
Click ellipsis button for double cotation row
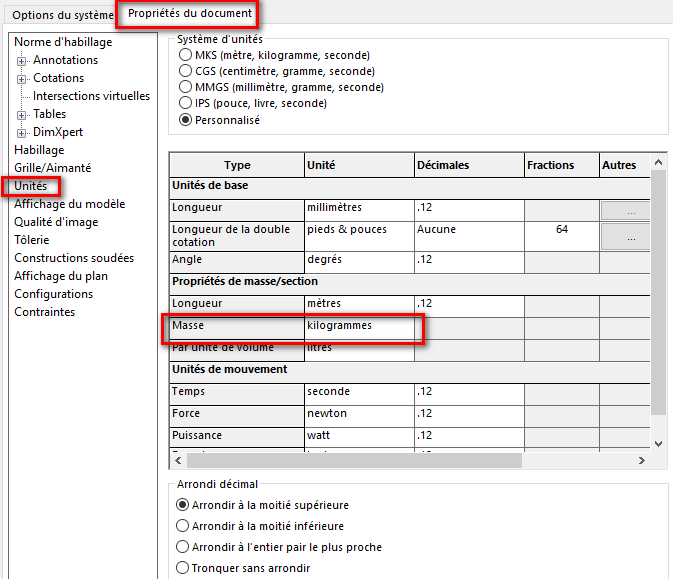tap(626, 236)
